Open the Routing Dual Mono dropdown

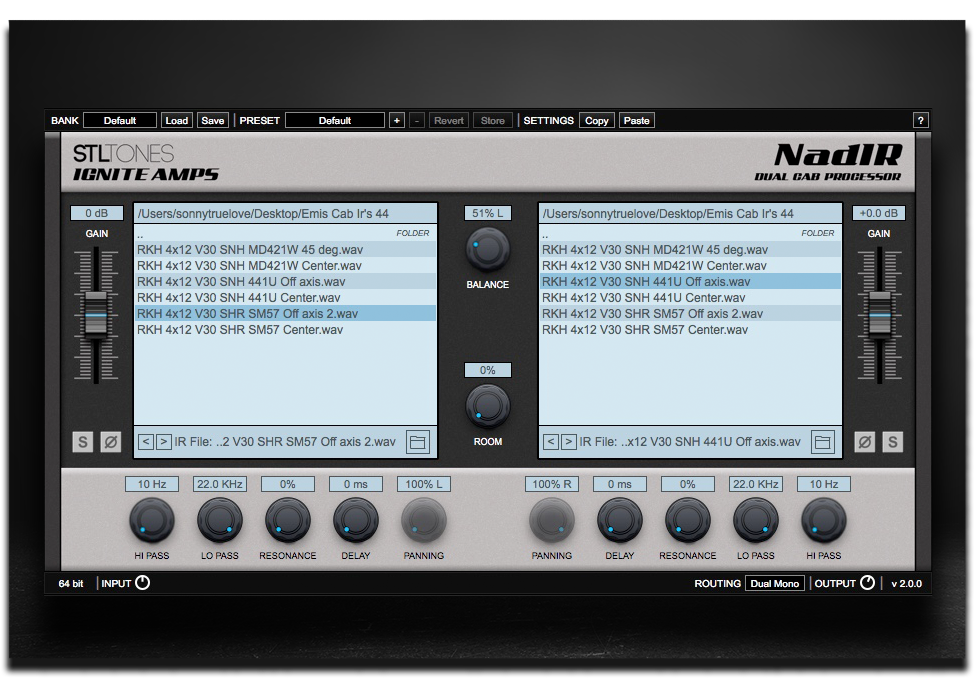[x=775, y=583]
